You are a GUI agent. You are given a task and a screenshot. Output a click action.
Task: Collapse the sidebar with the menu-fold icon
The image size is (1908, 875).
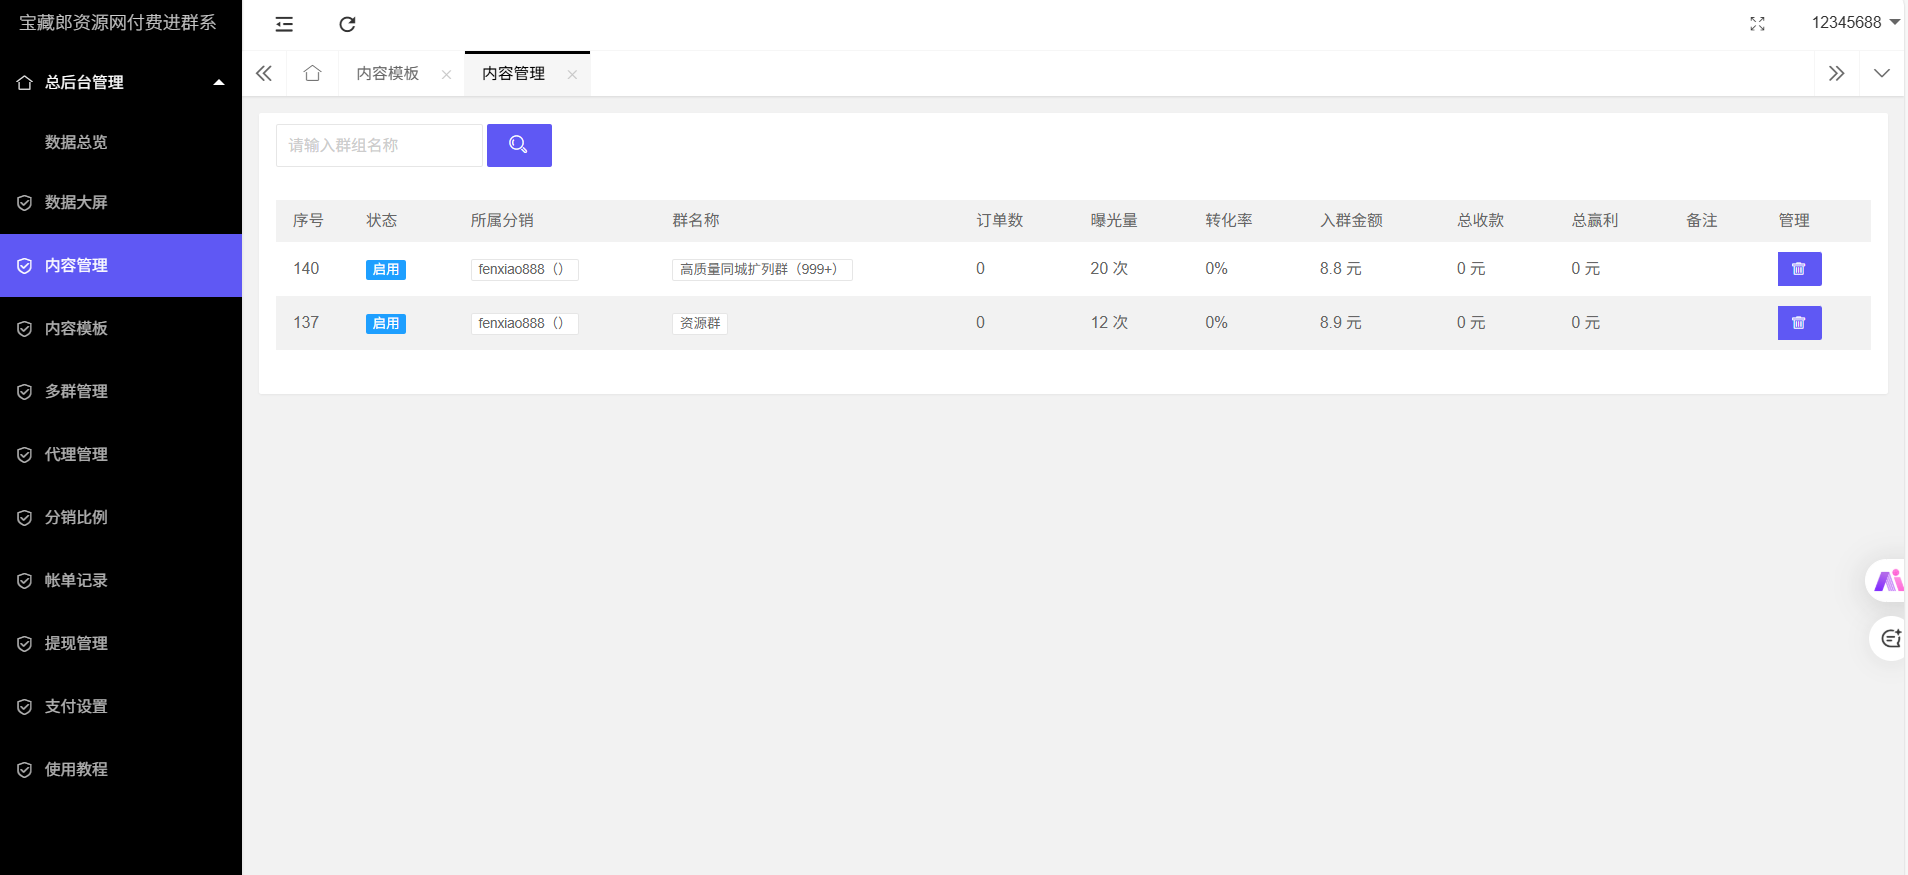pos(284,24)
